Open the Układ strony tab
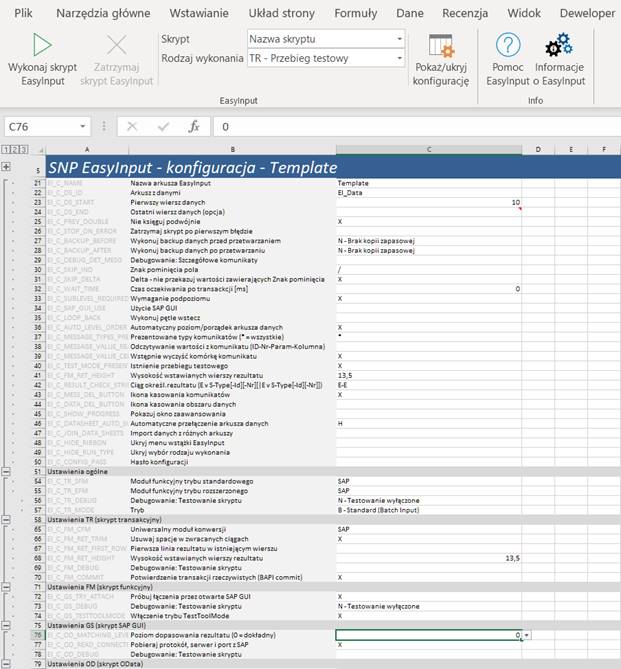Viewport: 621px width, 669px height. click(281, 13)
